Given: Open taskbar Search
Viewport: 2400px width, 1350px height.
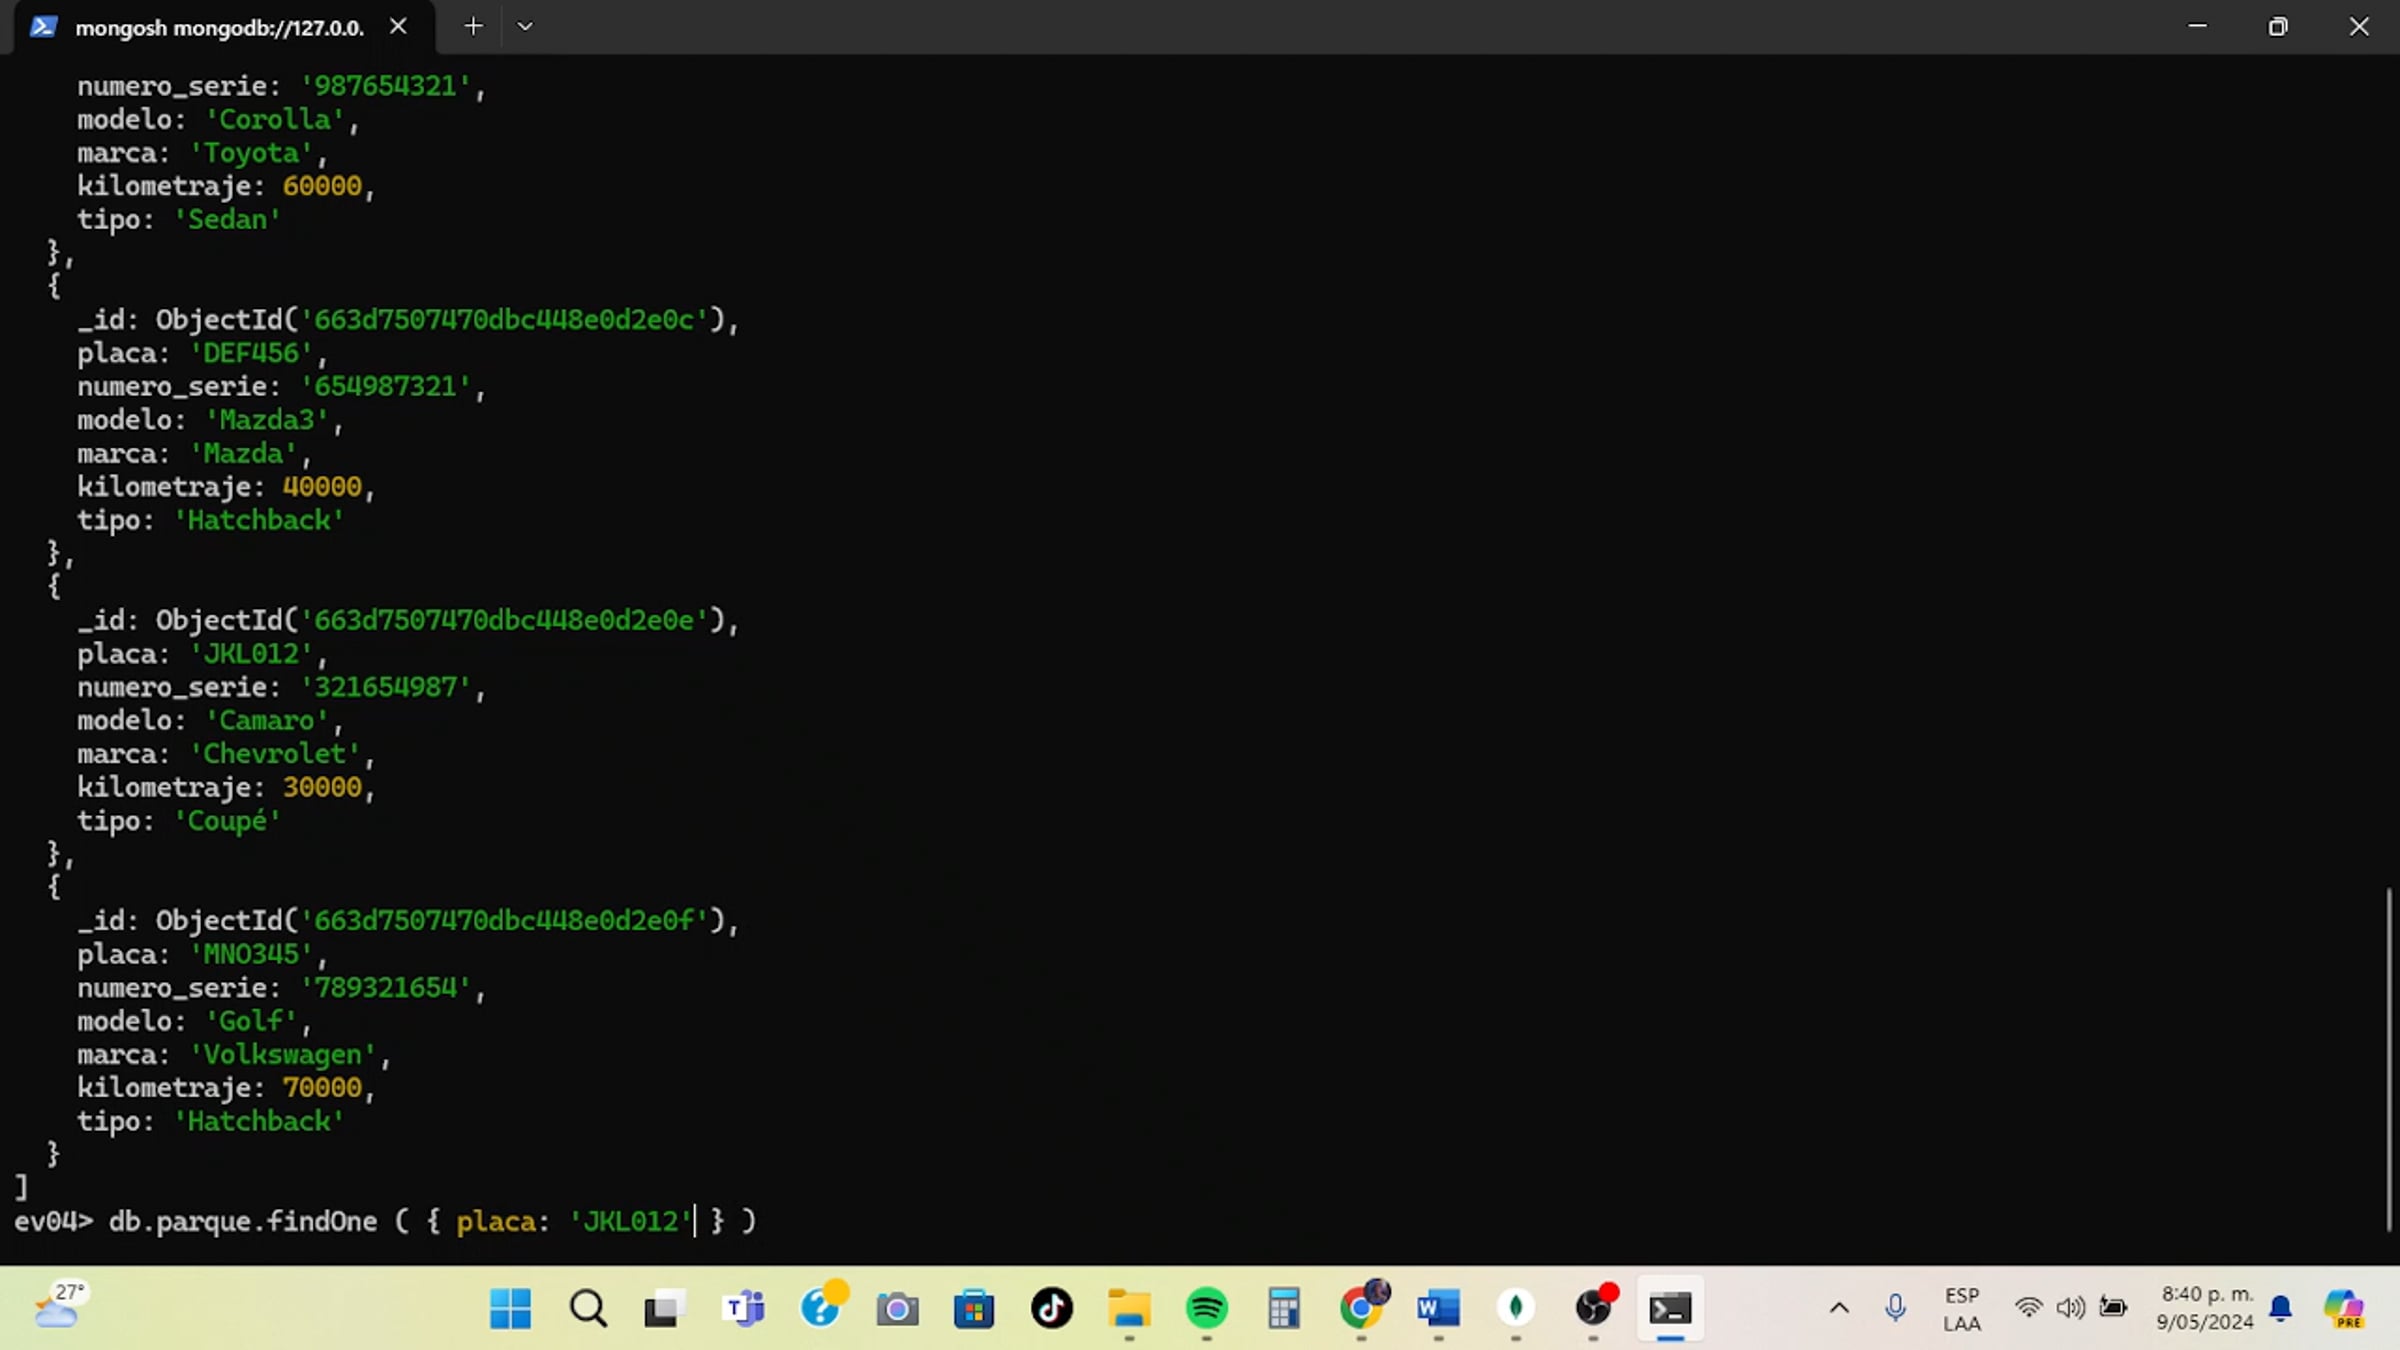Looking at the screenshot, I should [588, 1308].
